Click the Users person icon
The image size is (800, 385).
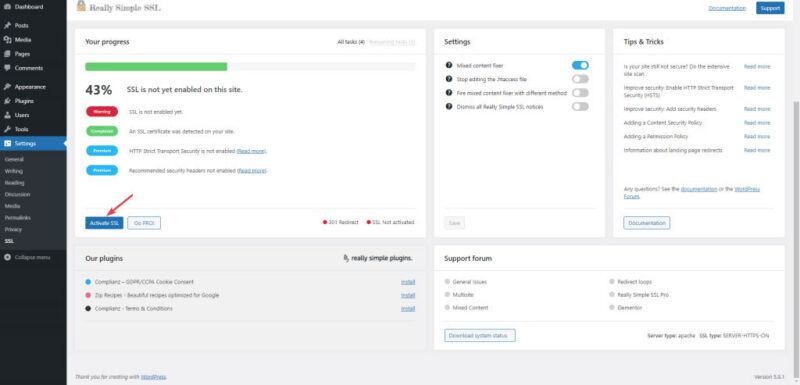[7, 115]
